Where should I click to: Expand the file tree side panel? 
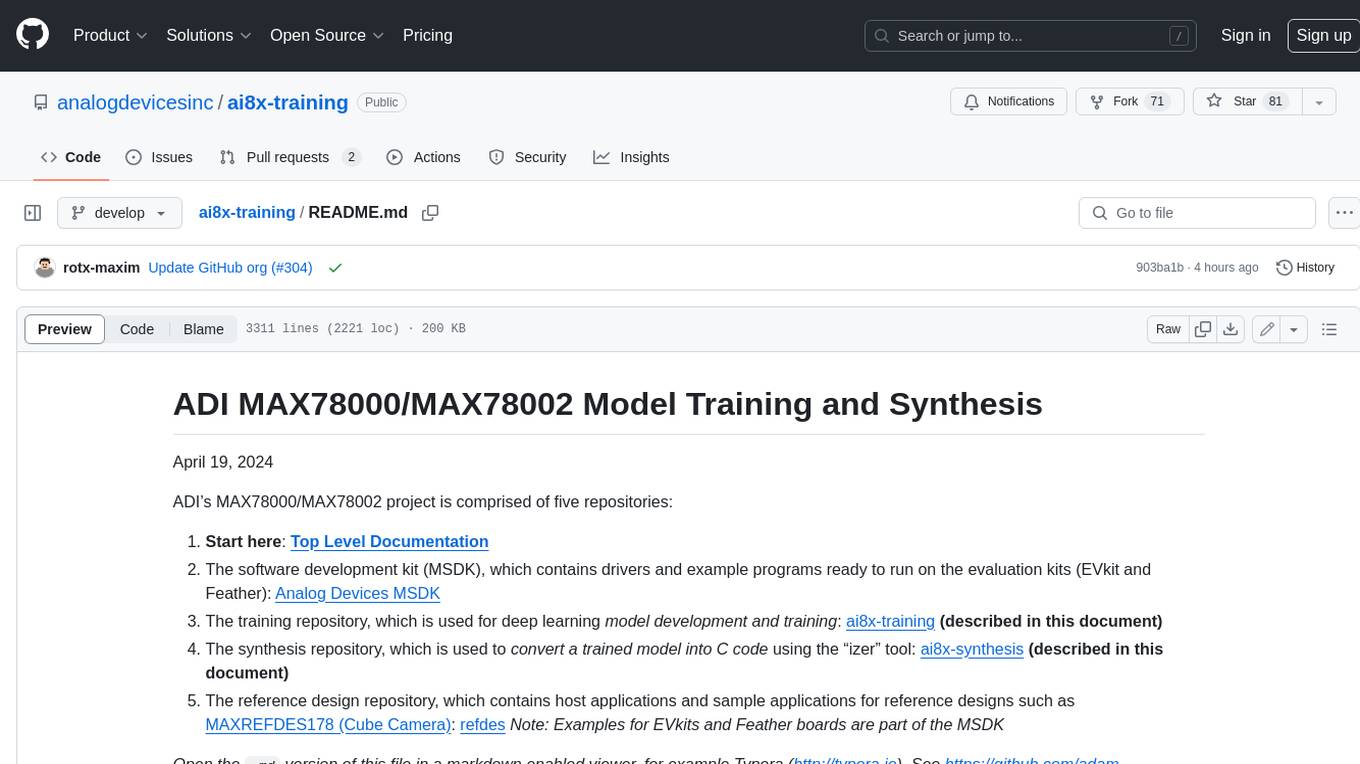point(33,213)
